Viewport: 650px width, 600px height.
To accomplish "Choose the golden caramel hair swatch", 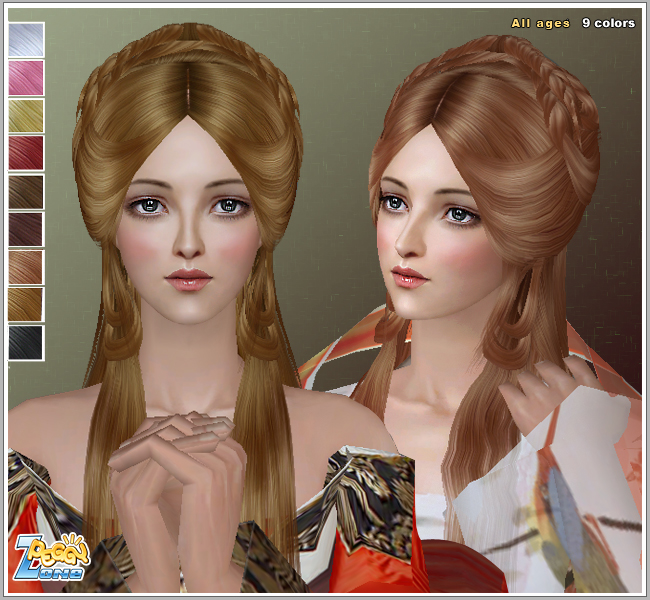I will coord(26,304).
